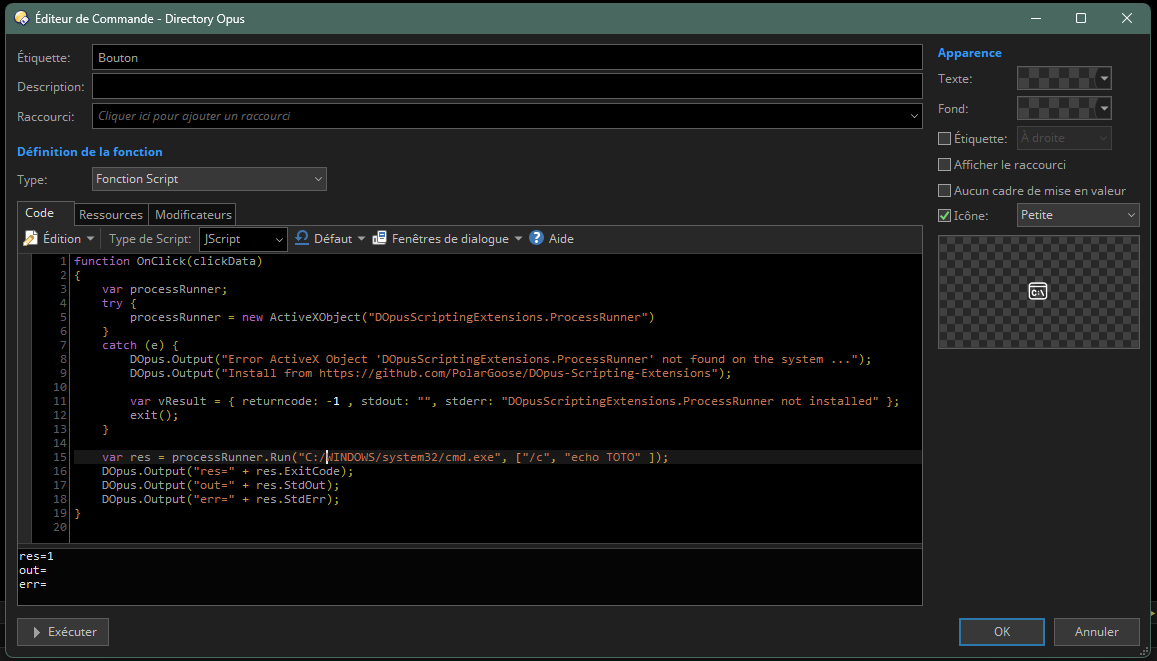Screen dimensions: 1157x661
Task: Click the "Définition de la fonction" heading
Action: click(90, 151)
